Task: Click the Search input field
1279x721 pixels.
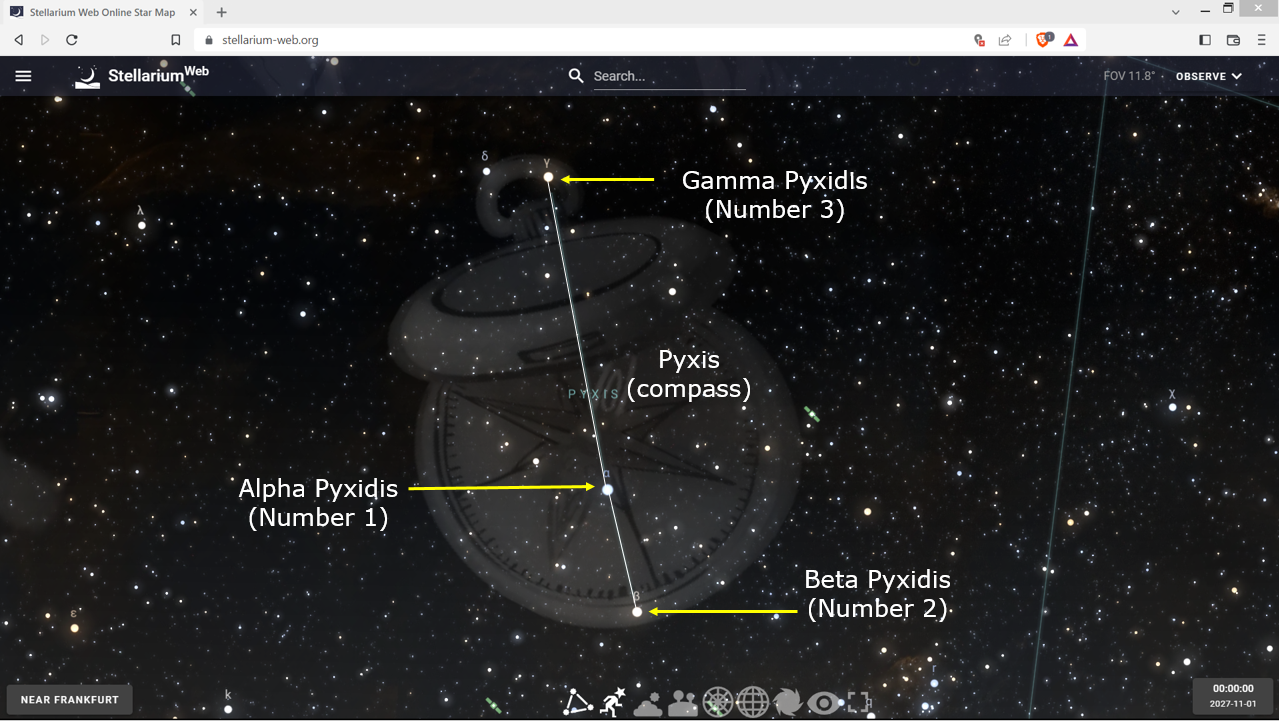Action: click(x=668, y=76)
